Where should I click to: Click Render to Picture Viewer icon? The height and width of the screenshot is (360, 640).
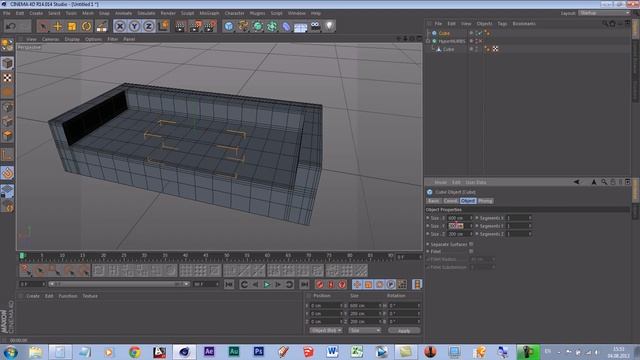pyautogui.click(x=195, y=26)
